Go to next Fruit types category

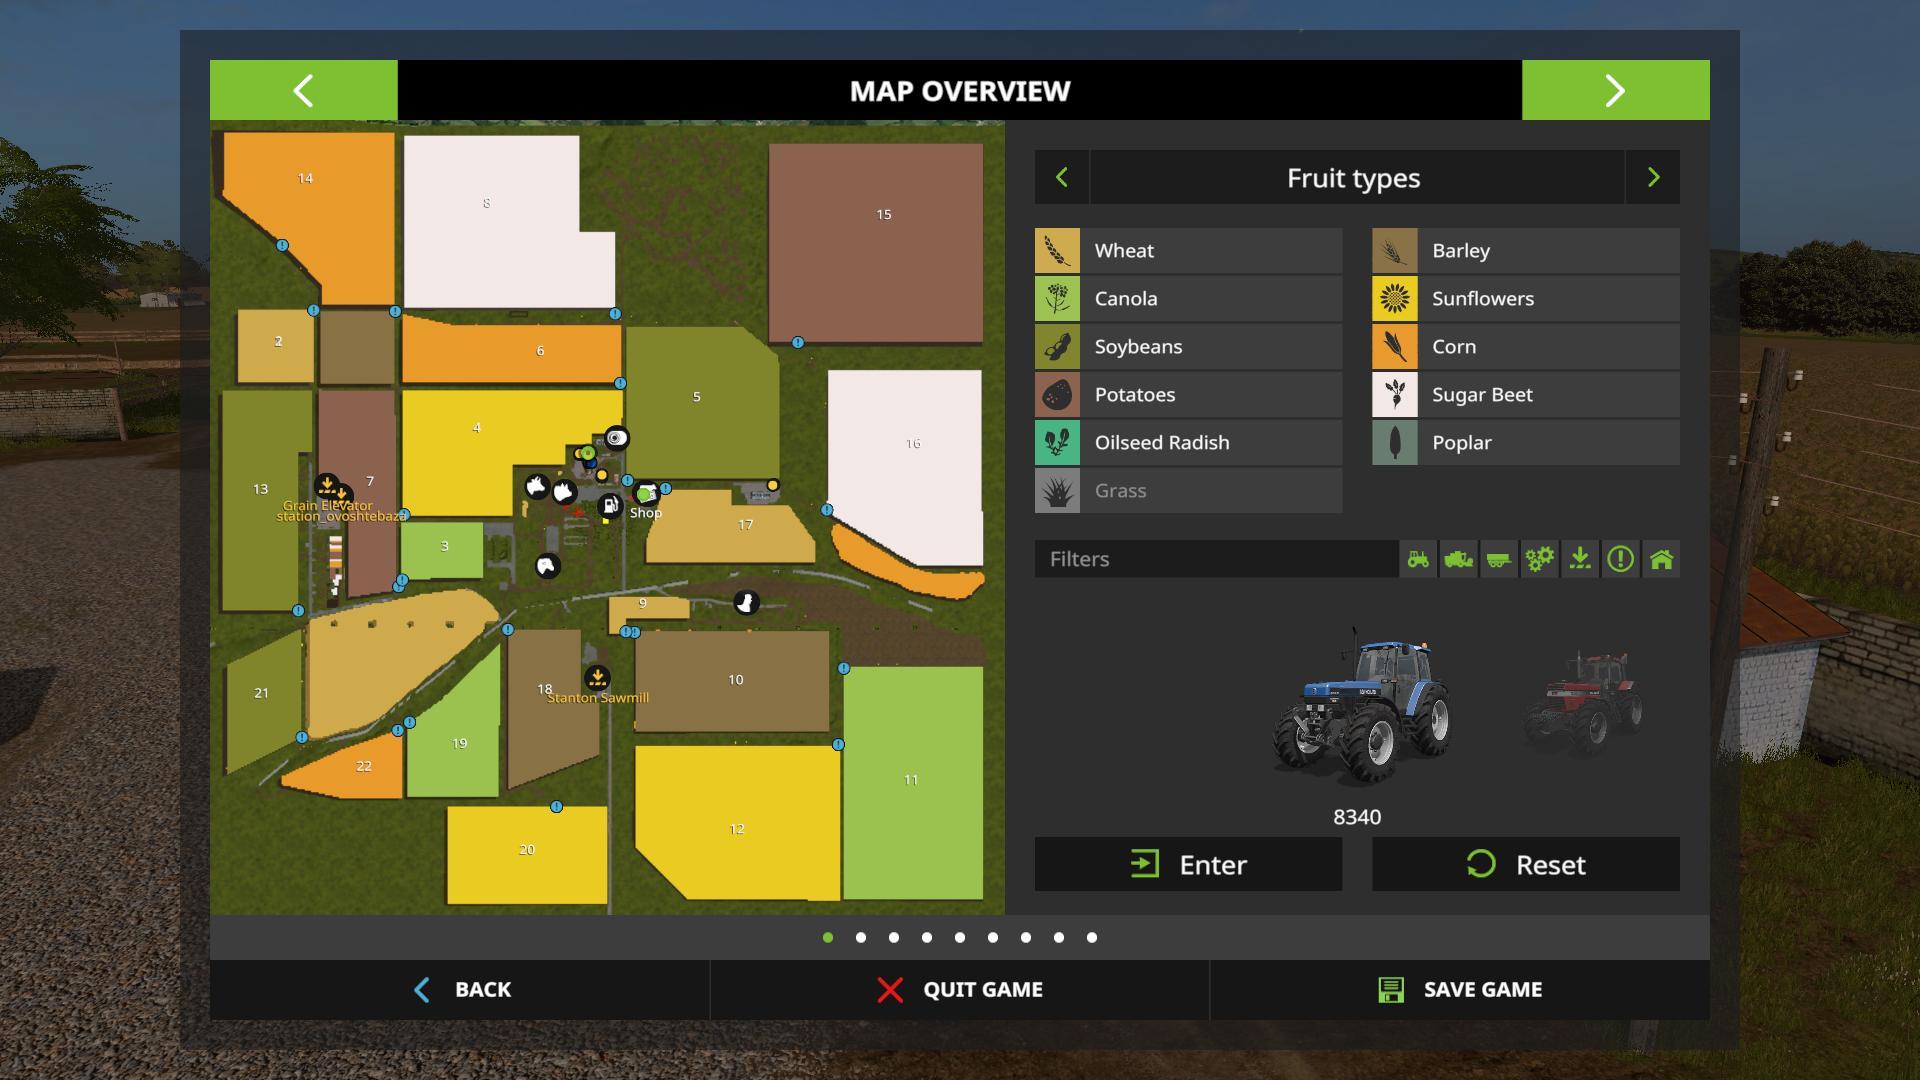[1653, 178]
